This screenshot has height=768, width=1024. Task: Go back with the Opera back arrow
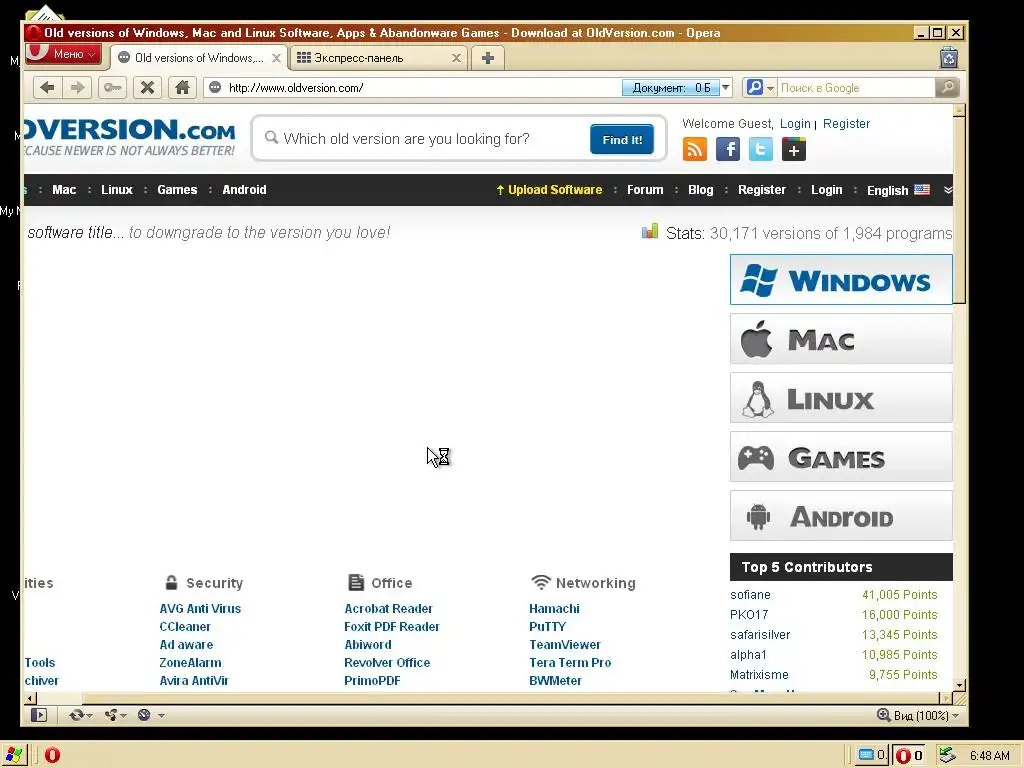tap(47, 88)
